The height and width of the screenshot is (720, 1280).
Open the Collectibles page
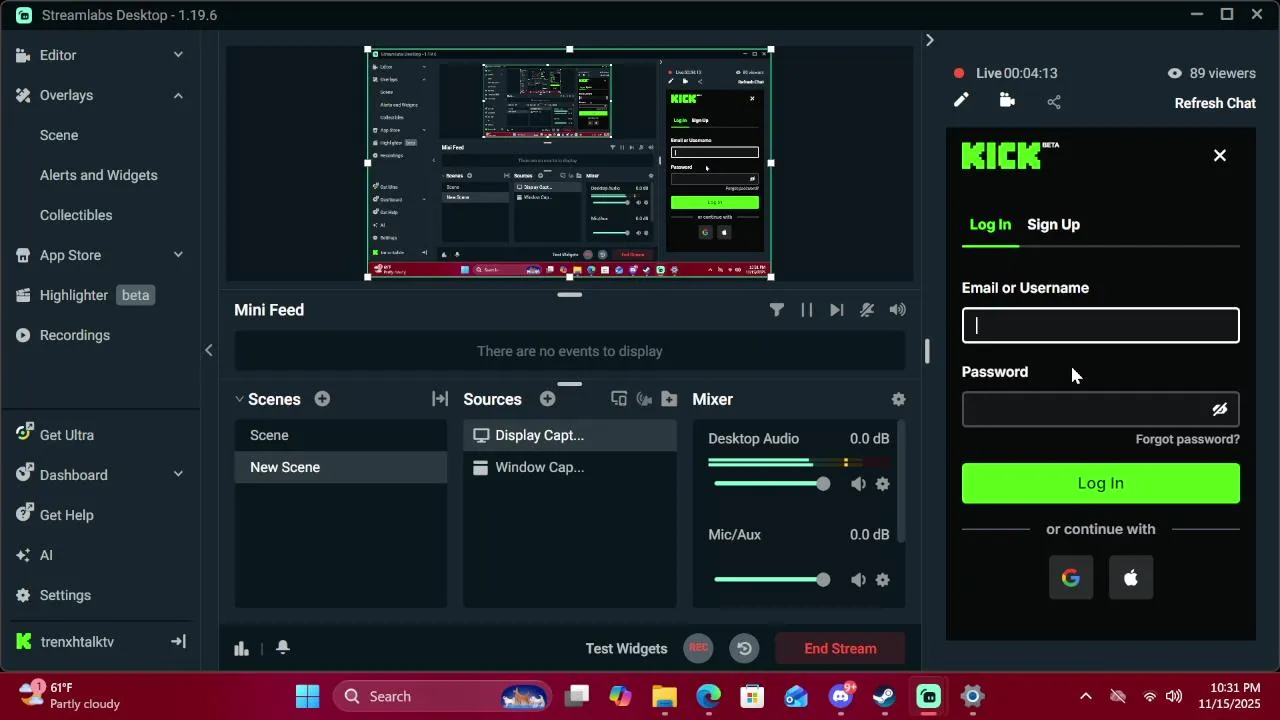click(76, 215)
